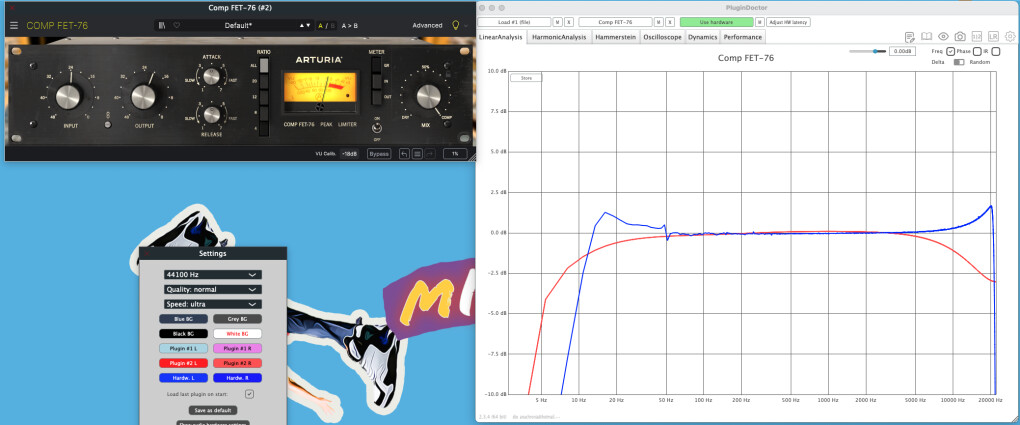Click the X next to Load #1 slot
This screenshot has height=425, width=1020.
pos(569,22)
